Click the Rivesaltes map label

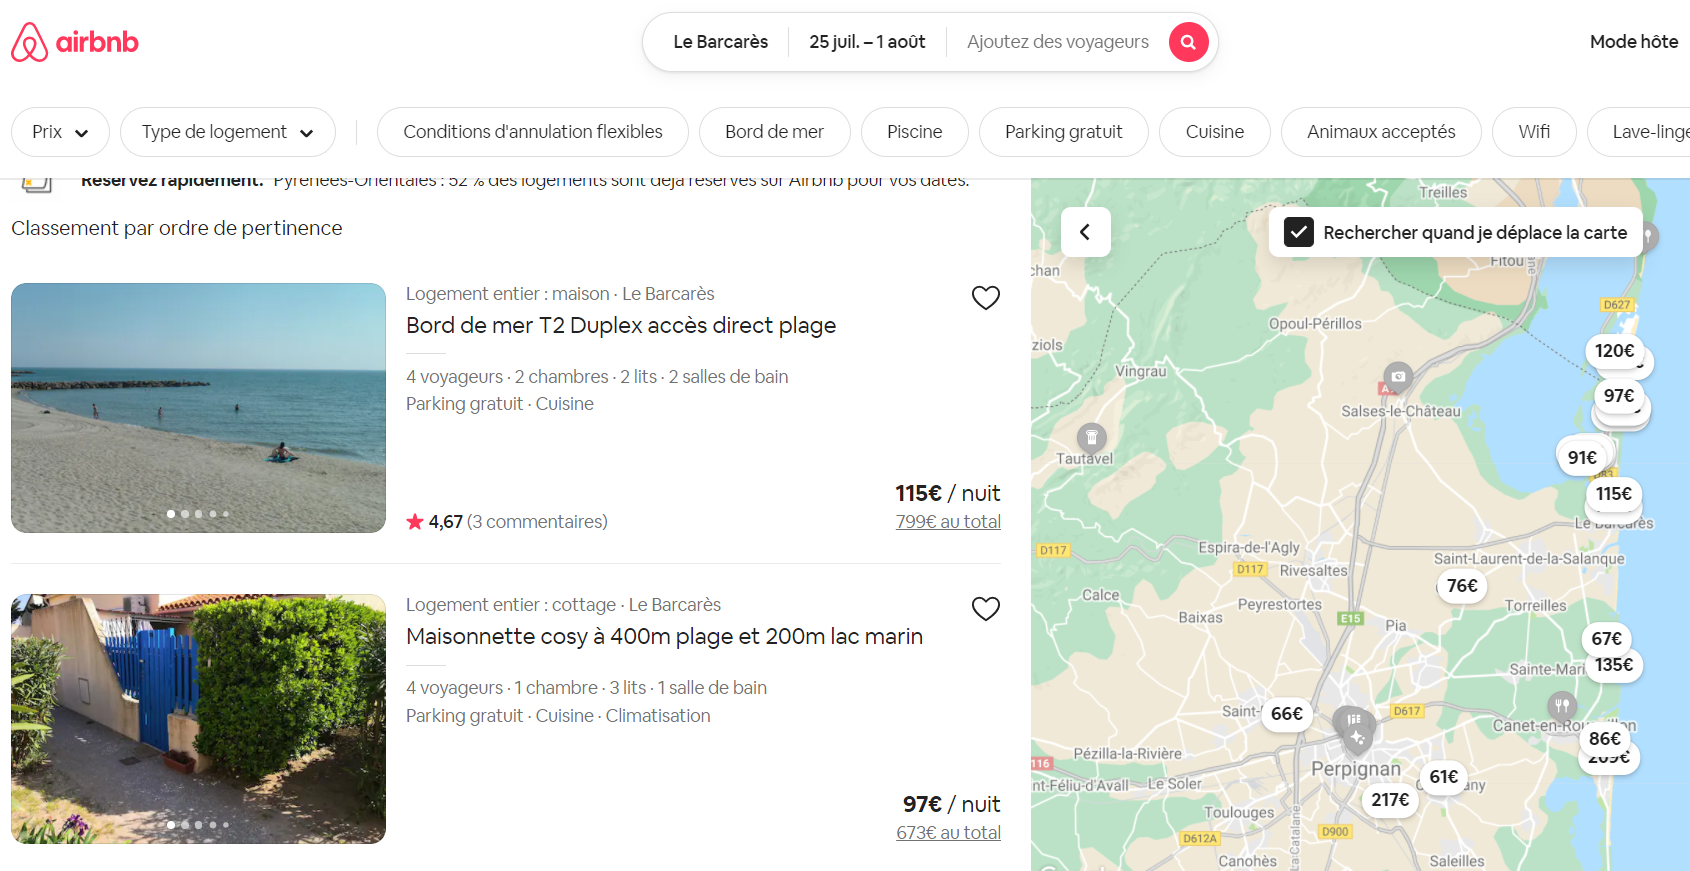(1313, 571)
